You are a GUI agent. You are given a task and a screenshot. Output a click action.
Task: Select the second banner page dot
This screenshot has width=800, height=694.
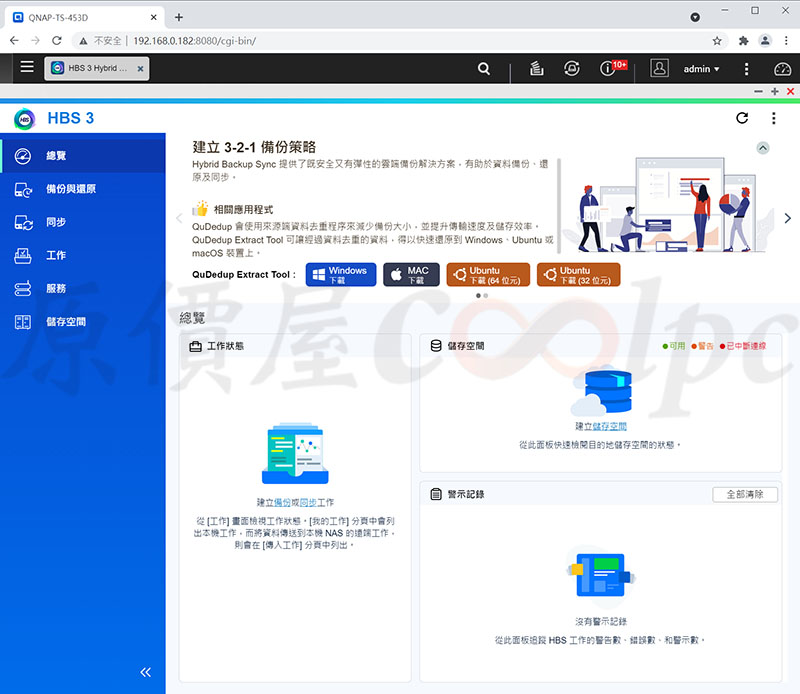coord(486,295)
